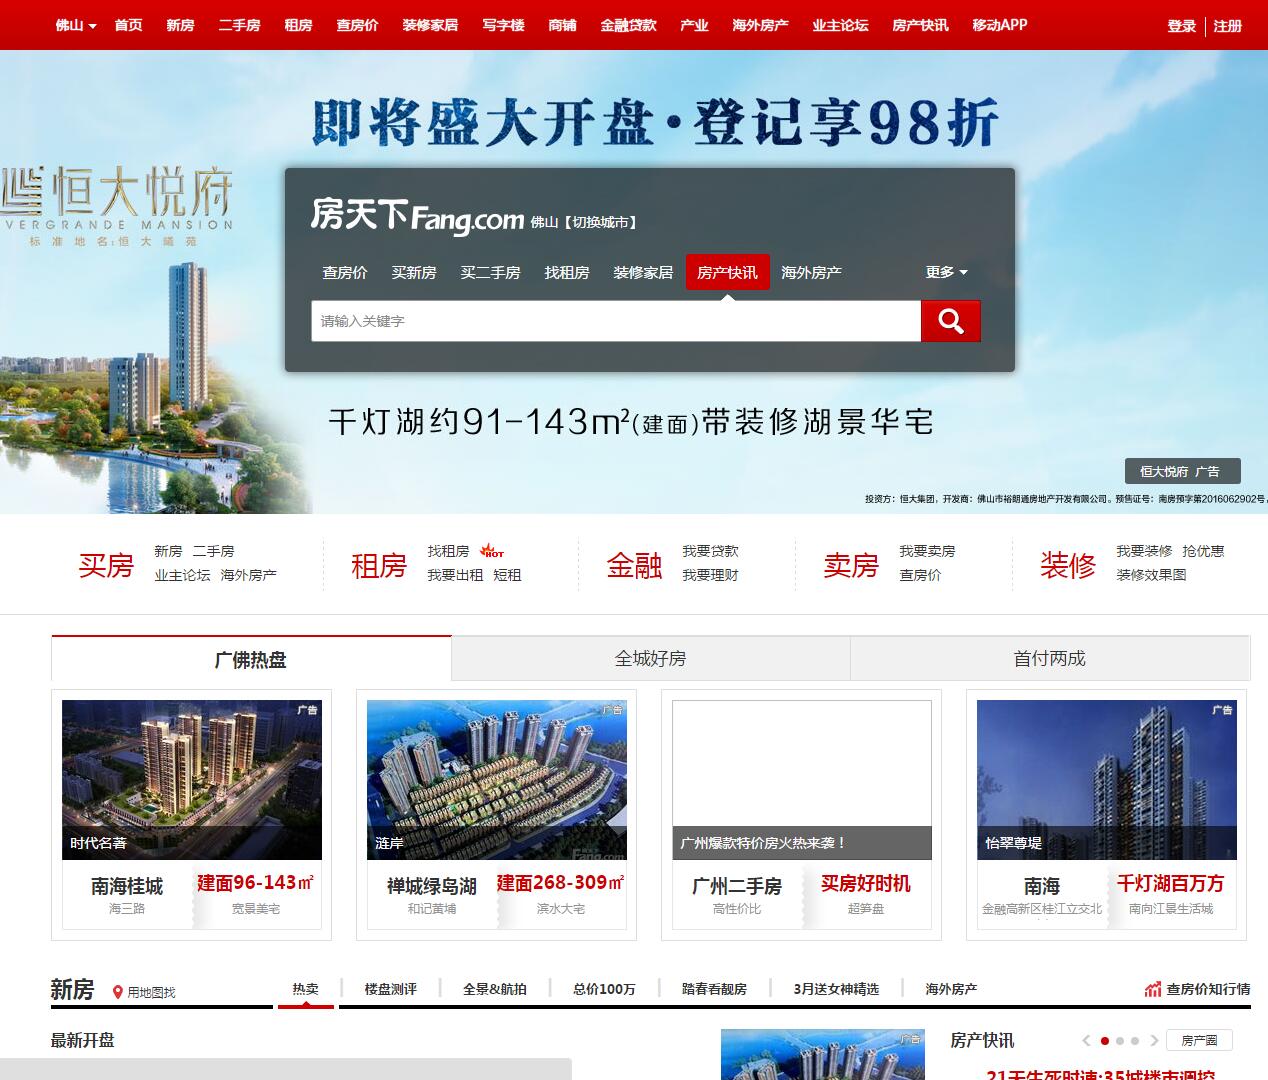Select the 装修家居 search tab
This screenshot has width=1268, height=1080.
pyautogui.click(x=643, y=272)
